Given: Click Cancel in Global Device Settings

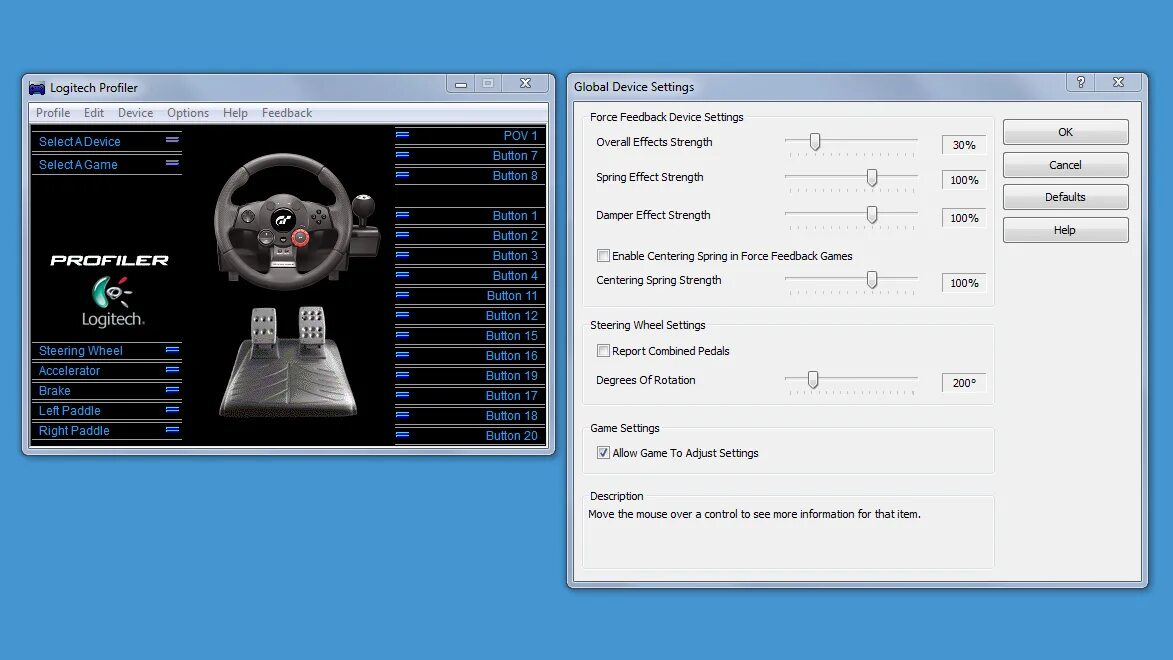Looking at the screenshot, I should (1065, 165).
